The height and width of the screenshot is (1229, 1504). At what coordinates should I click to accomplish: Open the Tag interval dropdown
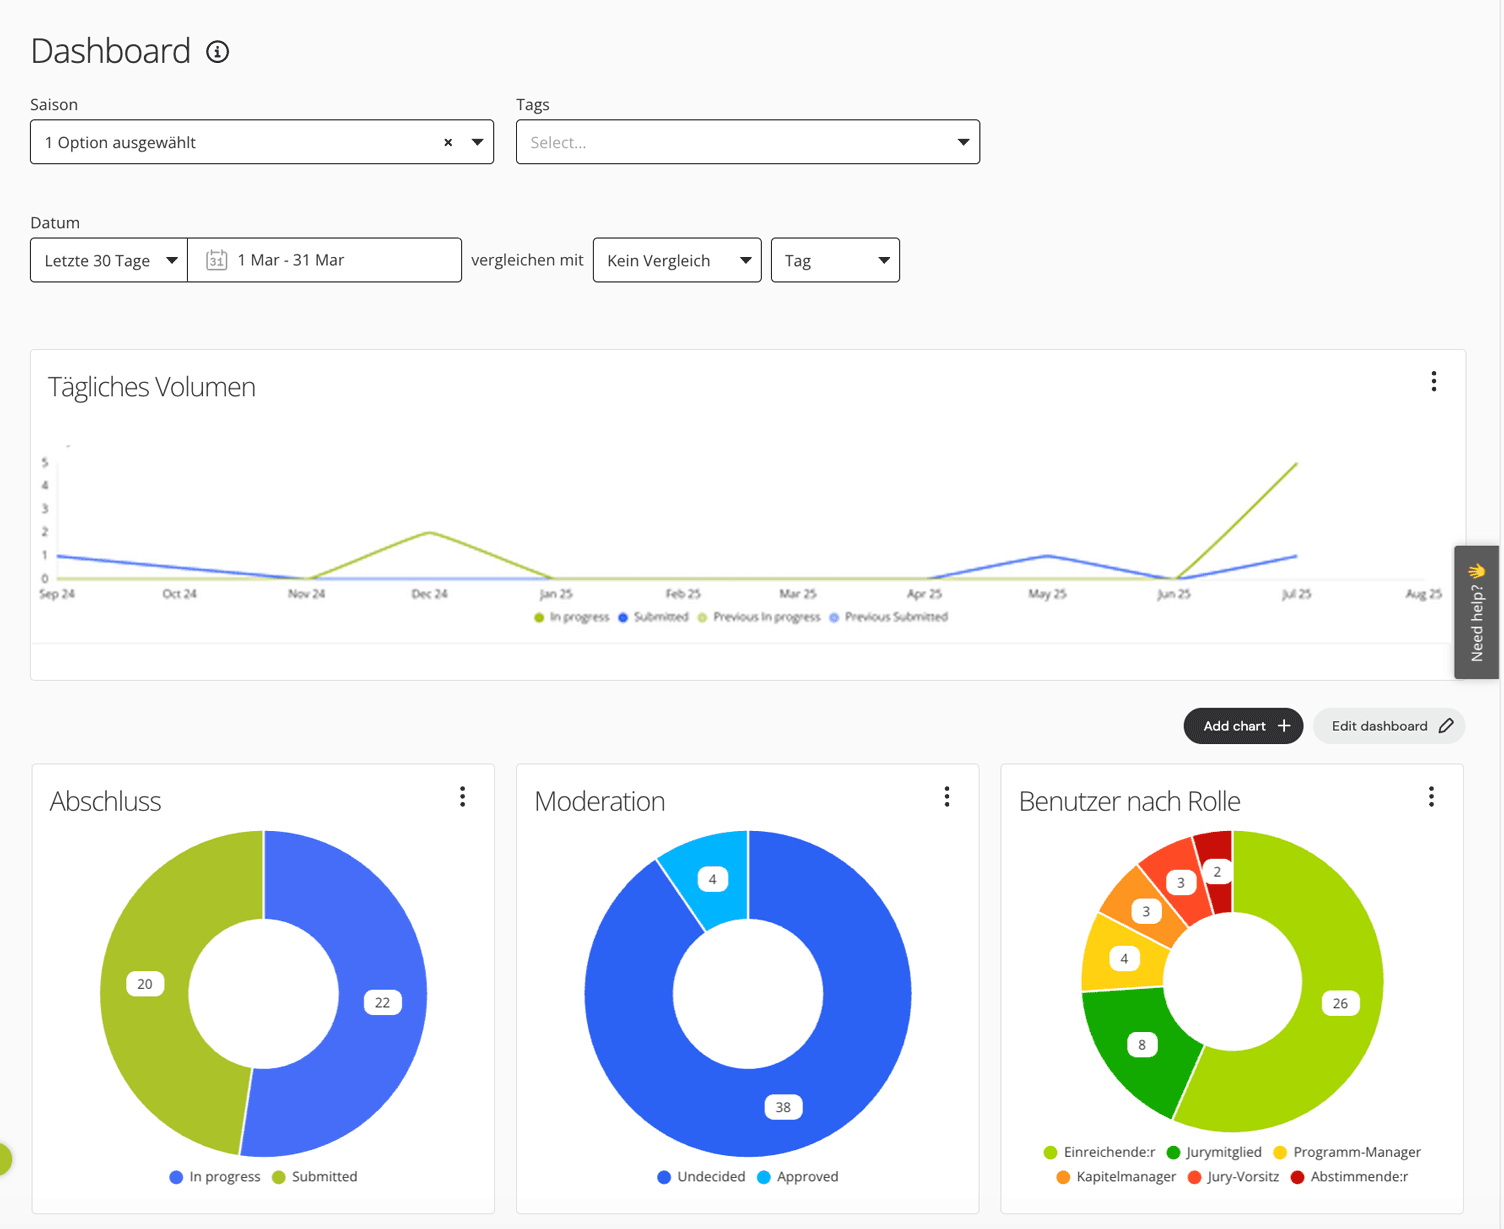[x=835, y=261]
